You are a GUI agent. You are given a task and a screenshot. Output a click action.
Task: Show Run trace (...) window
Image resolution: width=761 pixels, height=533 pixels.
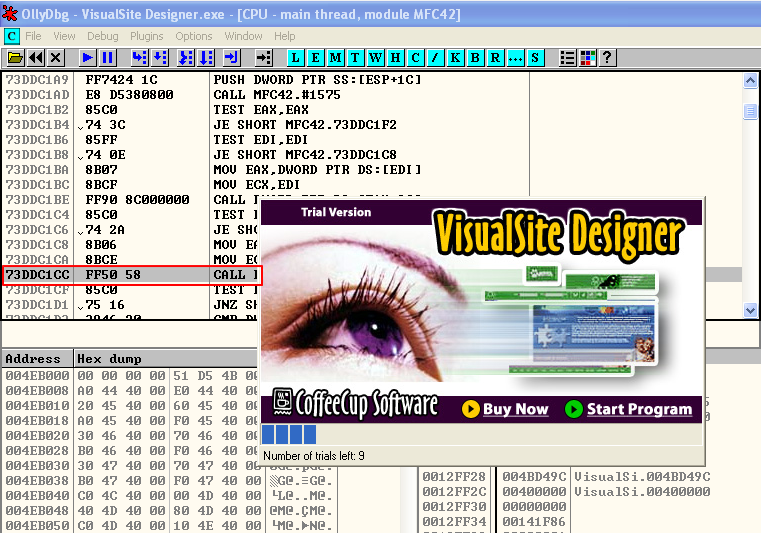pyautogui.click(x=515, y=58)
